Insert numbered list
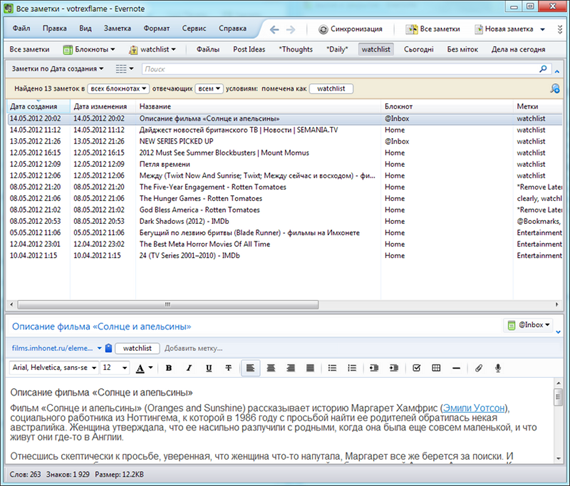 (352, 368)
